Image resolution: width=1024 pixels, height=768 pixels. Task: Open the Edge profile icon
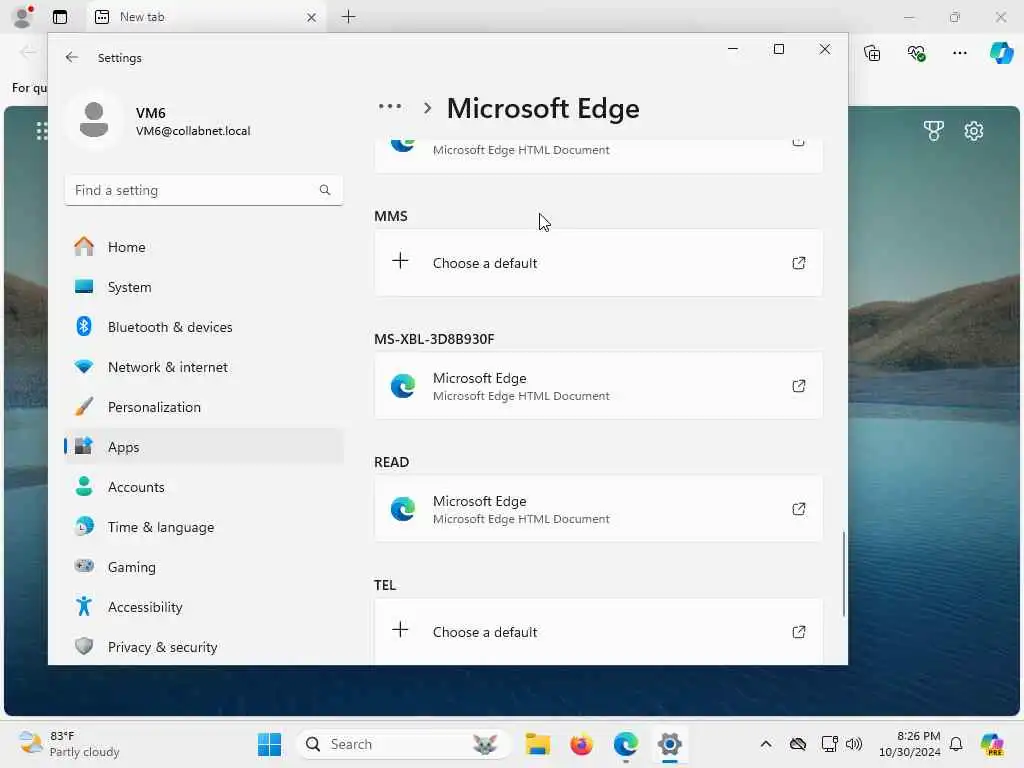(x=23, y=16)
